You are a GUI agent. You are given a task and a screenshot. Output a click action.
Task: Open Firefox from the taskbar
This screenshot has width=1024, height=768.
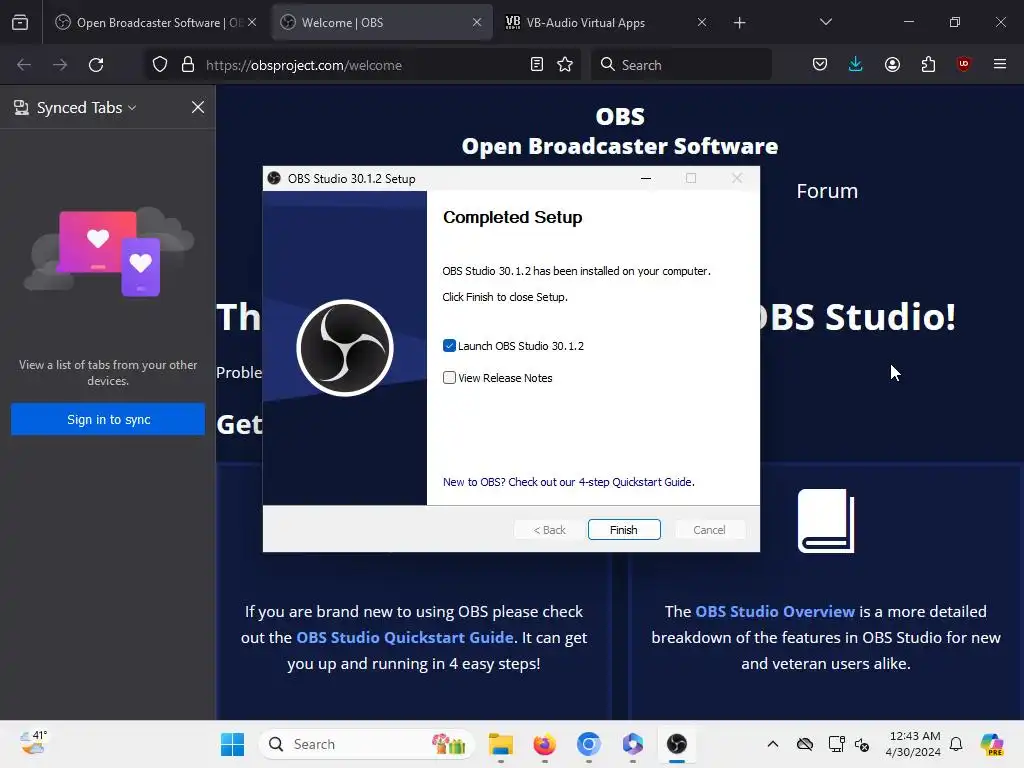545,744
